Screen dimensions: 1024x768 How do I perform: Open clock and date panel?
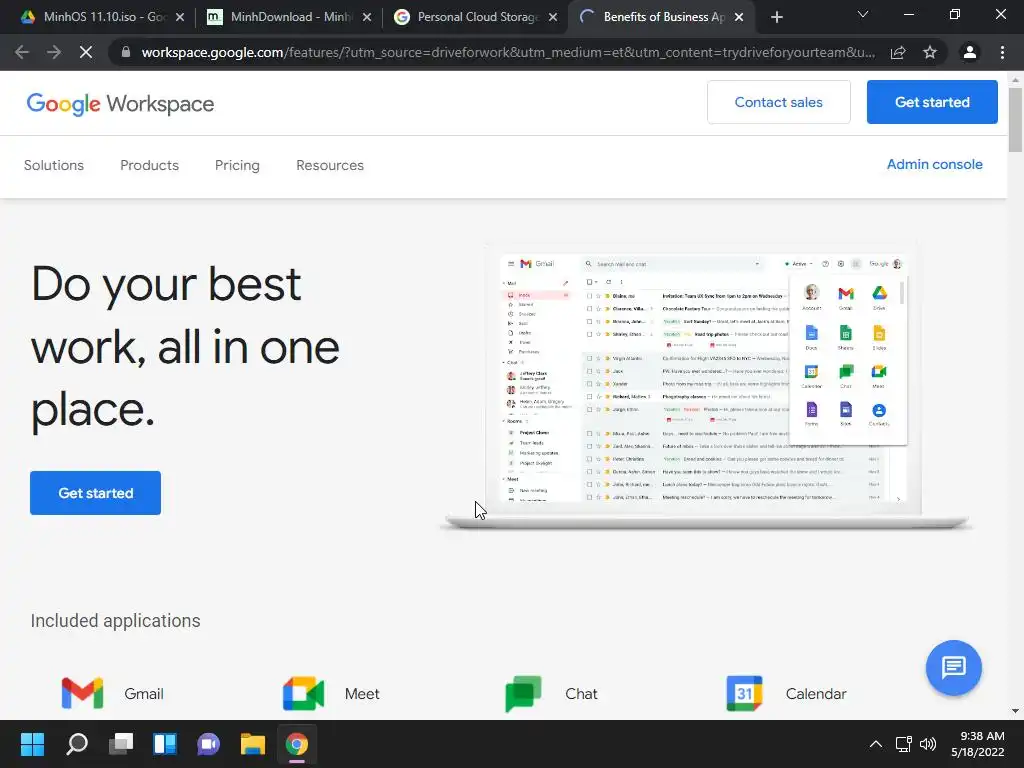[x=978, y=744]
